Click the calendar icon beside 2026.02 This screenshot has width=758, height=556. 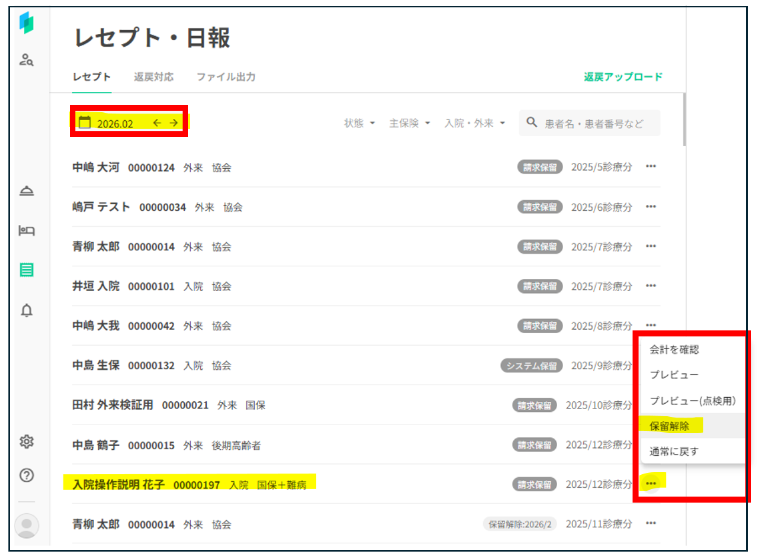tap(85, 122)
